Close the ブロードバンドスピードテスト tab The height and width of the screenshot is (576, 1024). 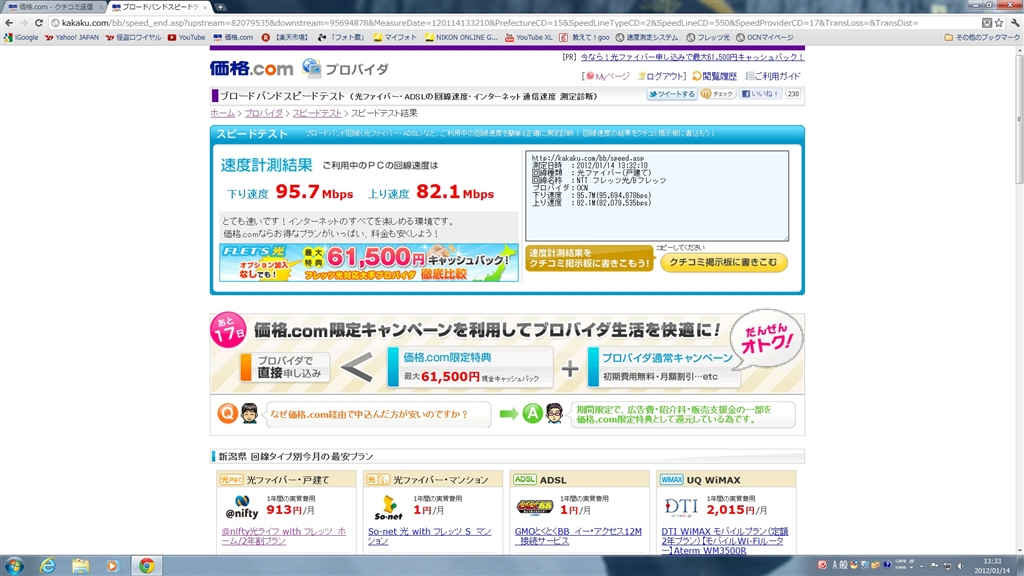pos(204,7)
